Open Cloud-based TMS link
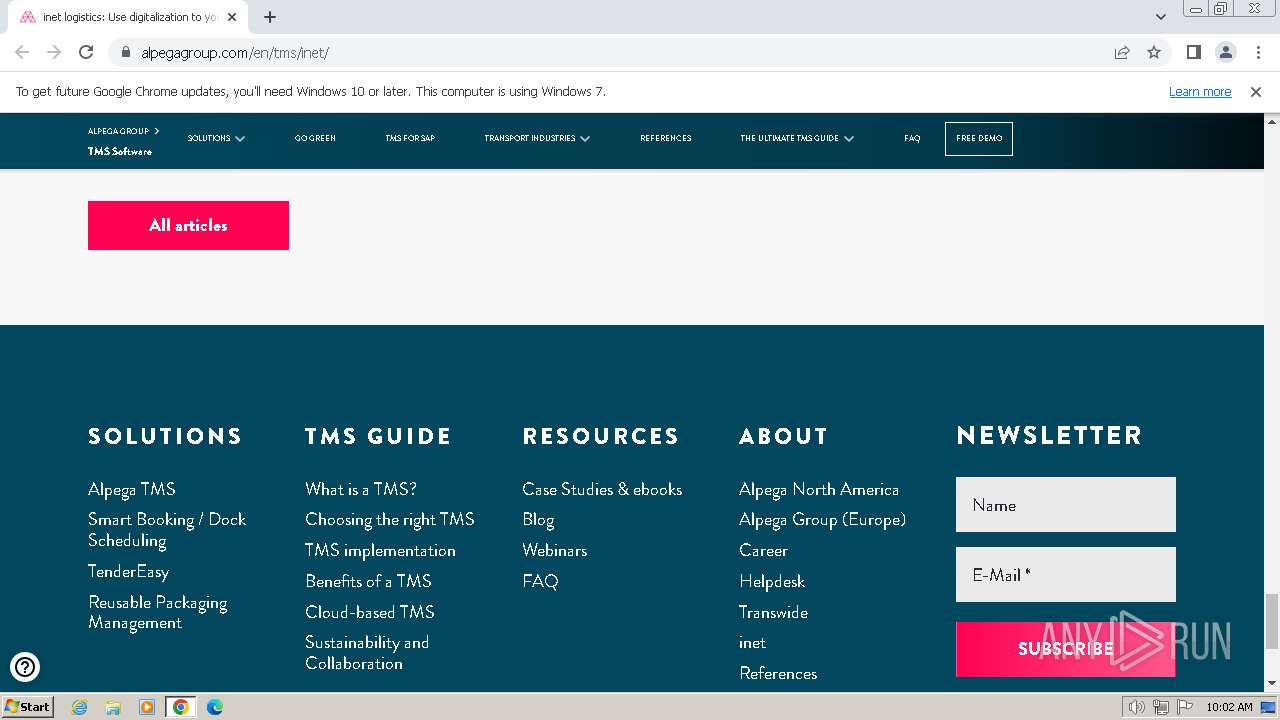 pyautogui.click(x=370, y=612)
